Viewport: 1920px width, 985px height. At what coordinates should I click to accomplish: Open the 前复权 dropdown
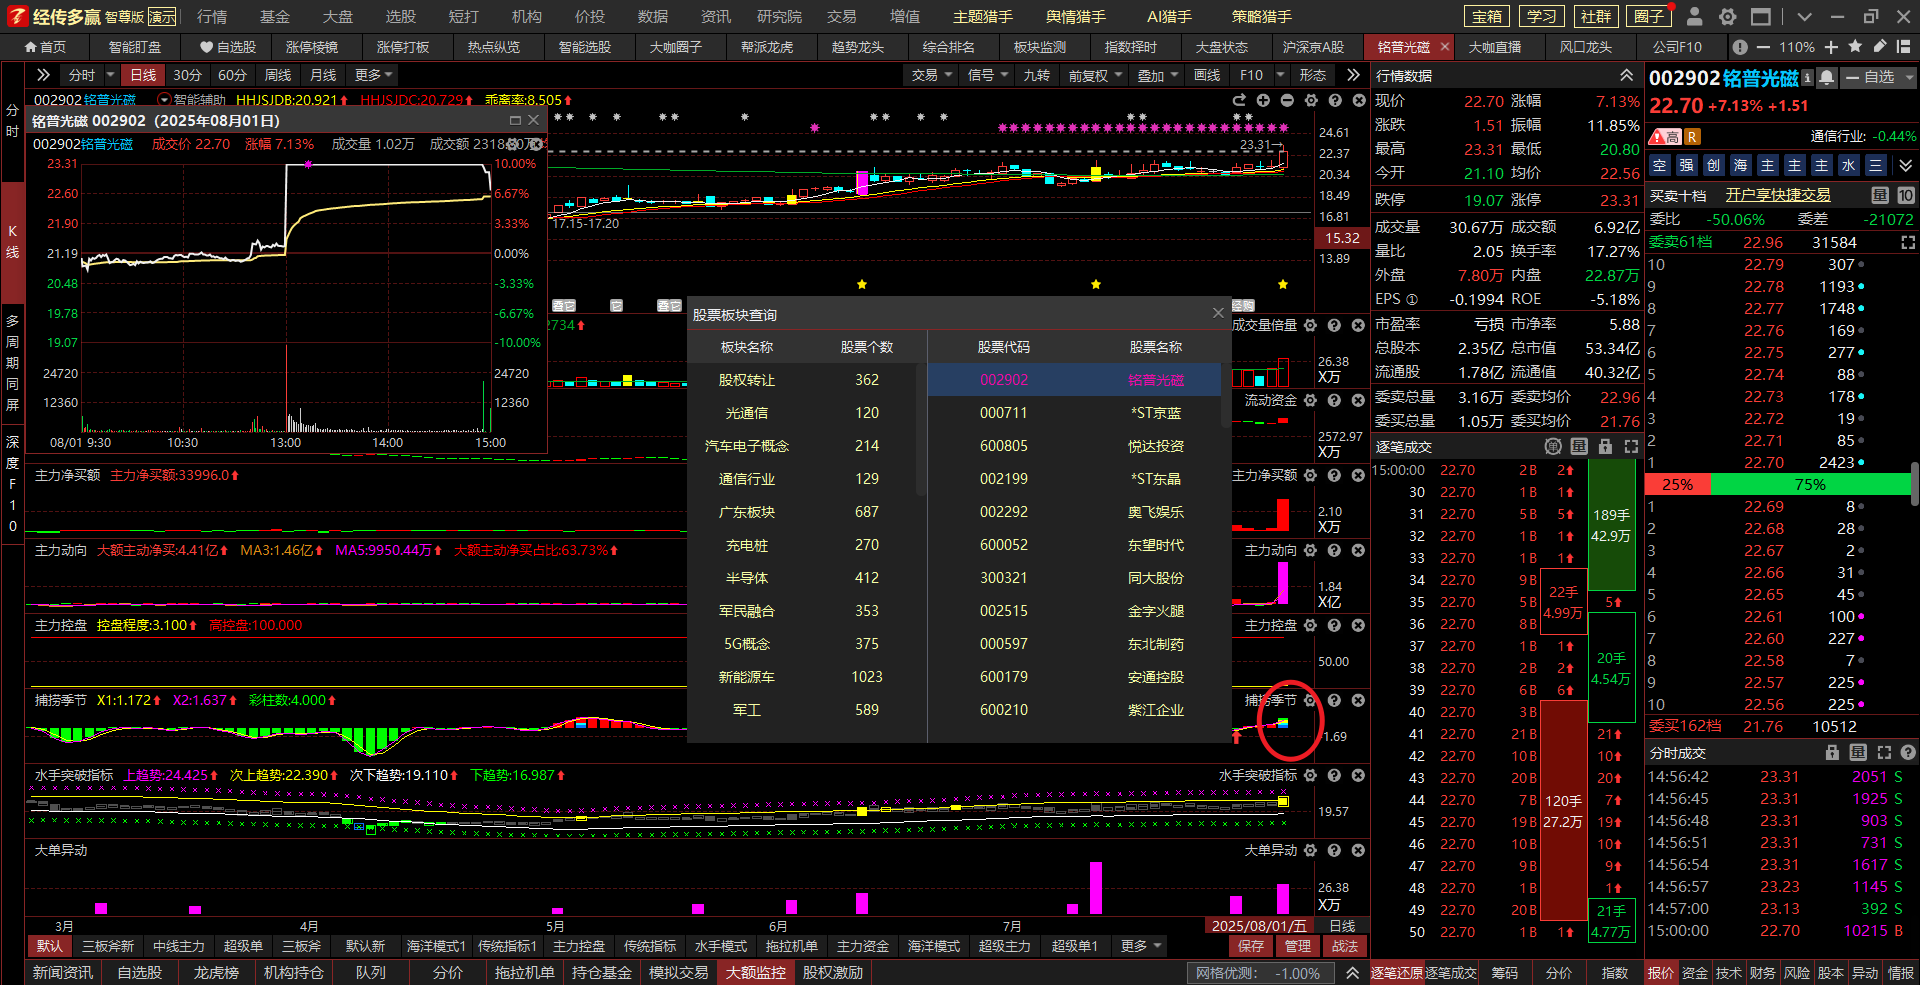pyautogui.click(x=1095, y=75)
